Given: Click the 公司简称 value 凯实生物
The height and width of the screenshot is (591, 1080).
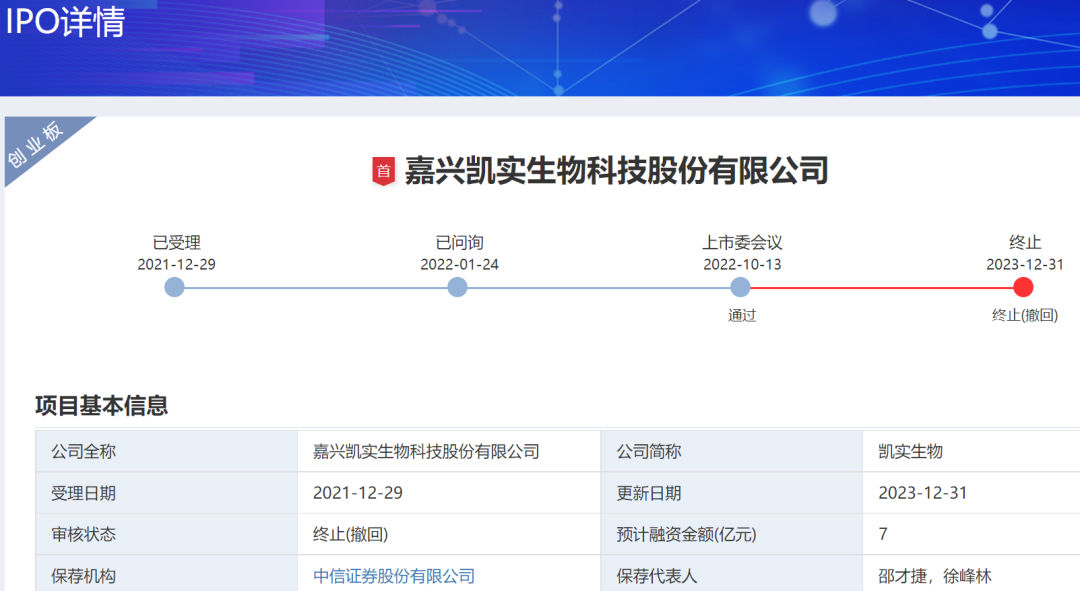Looking at the screenshot, I should pos(911,452).
